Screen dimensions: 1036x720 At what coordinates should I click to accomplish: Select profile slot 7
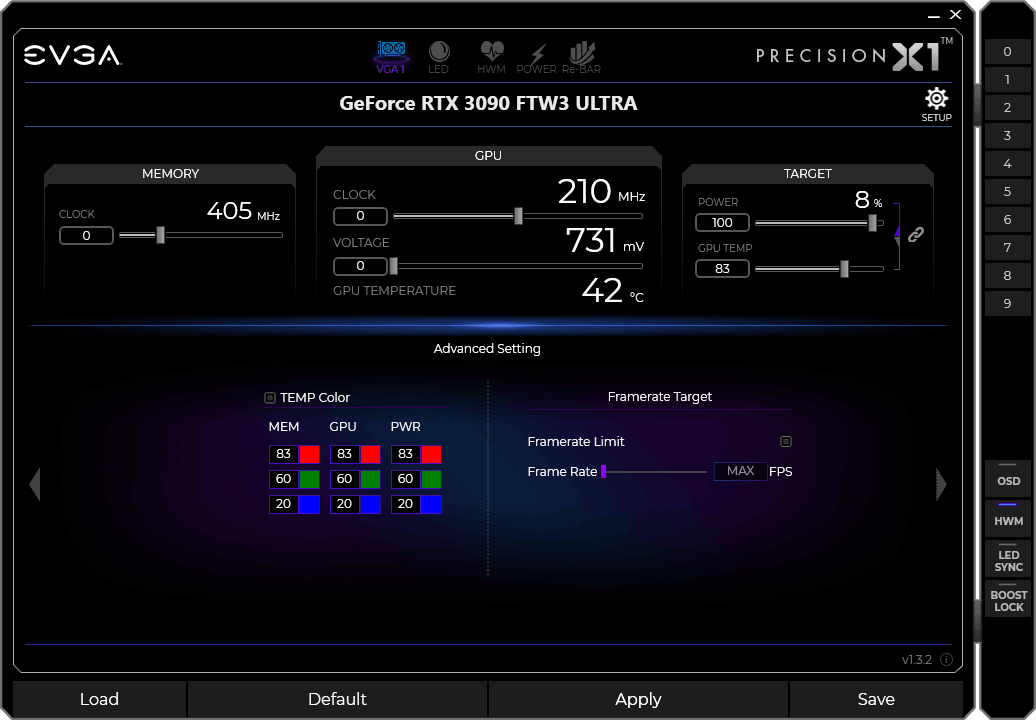1007,248
